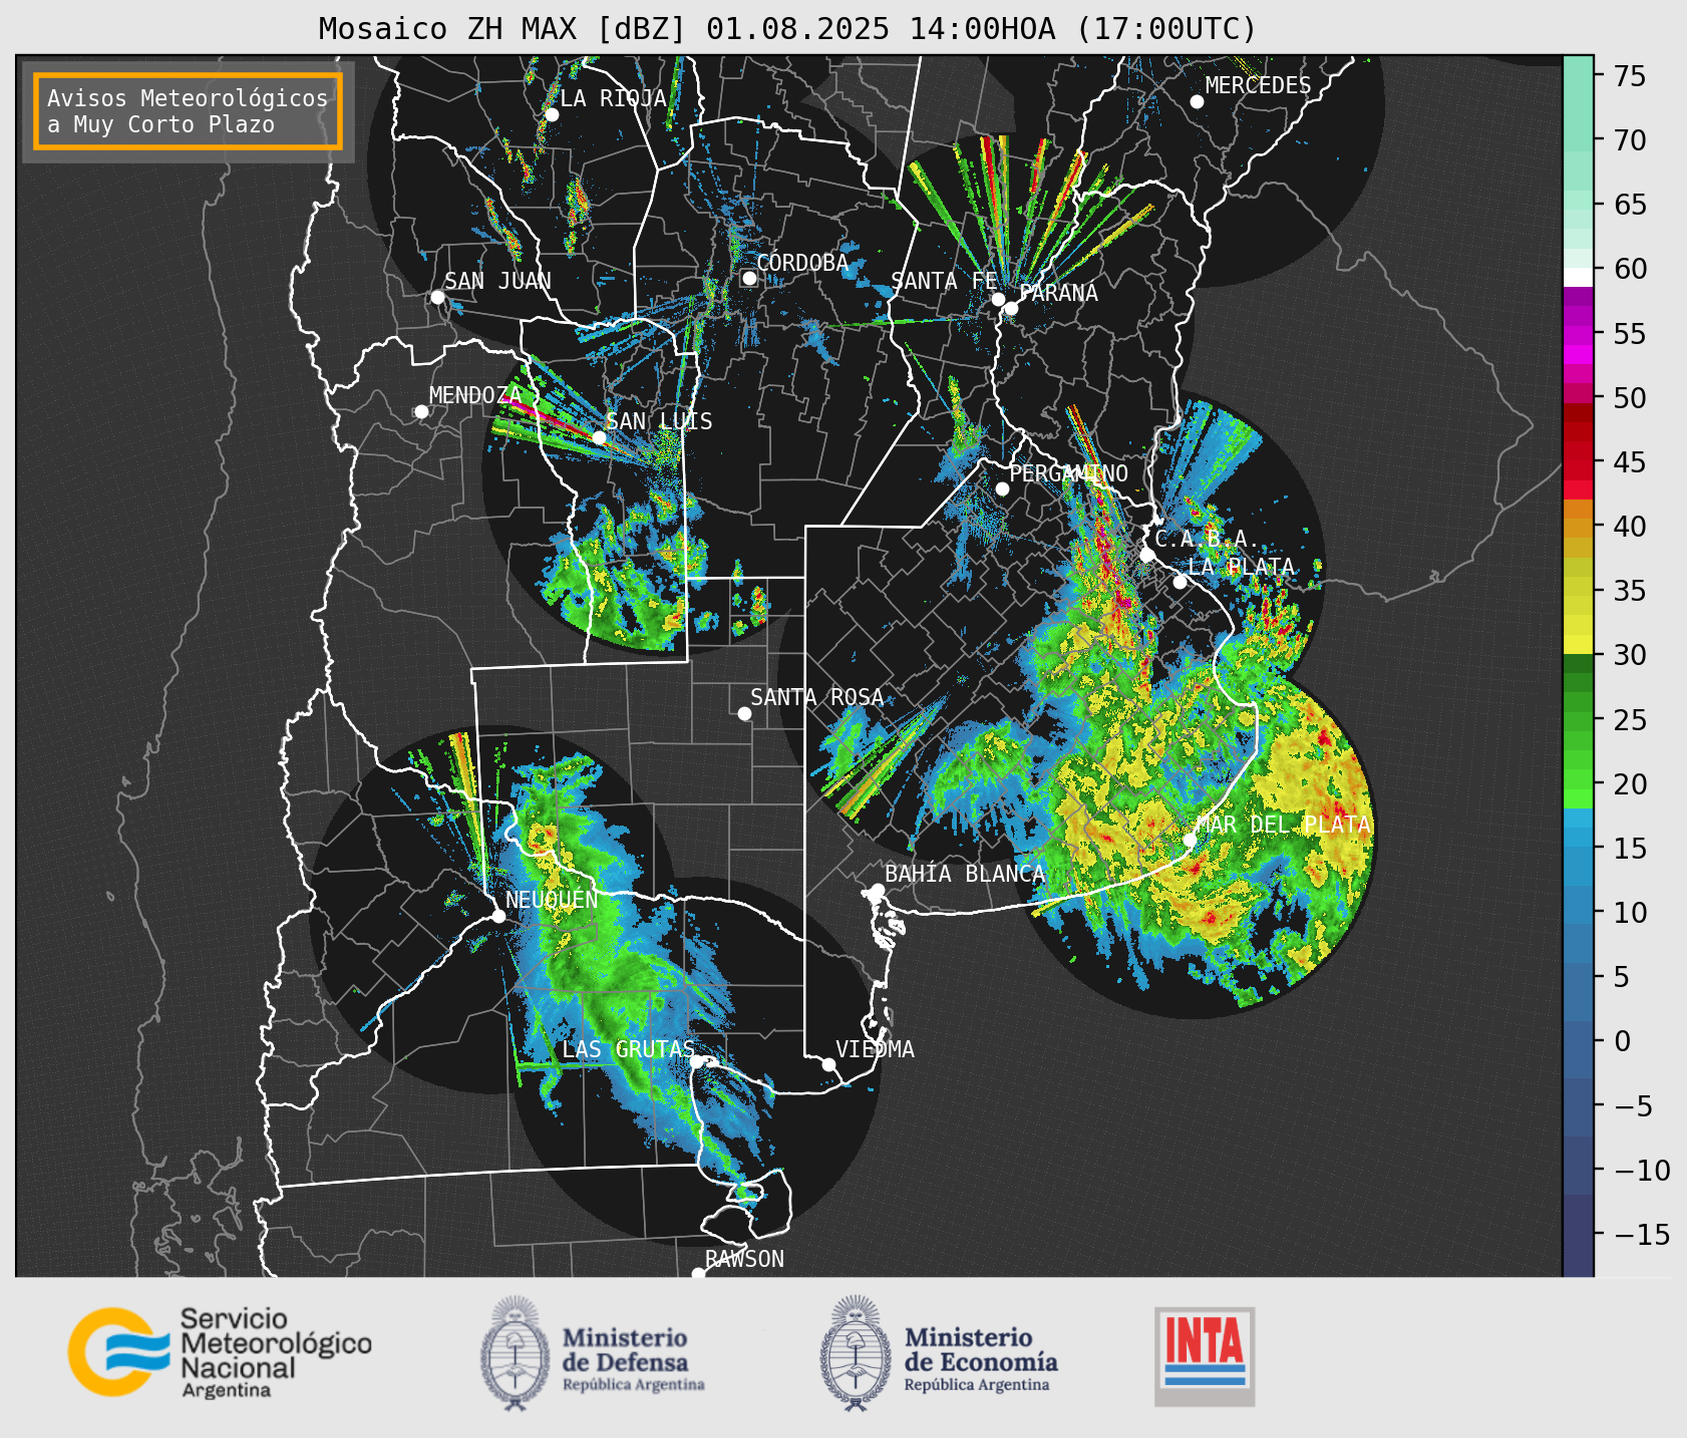Click the 45 value on the dBZ scale
The height and width of the screenshot is (1438, 1687).
point(1629,463)
